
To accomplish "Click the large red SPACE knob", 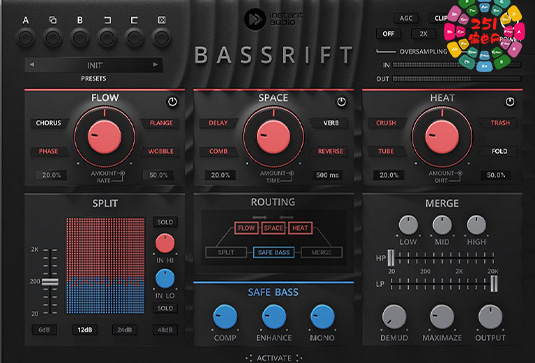I will click(273, 137).
